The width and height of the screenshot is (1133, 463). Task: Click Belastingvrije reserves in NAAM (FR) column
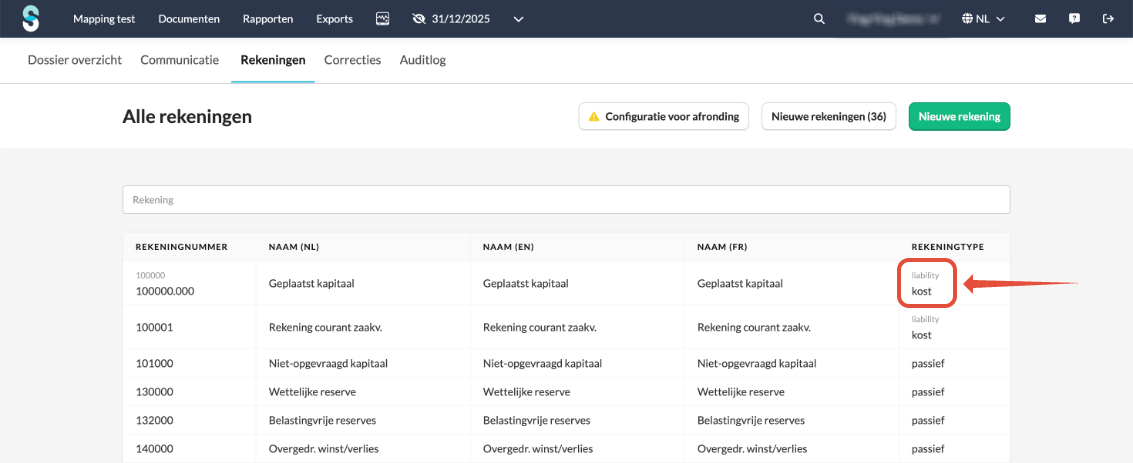point(751,420)
